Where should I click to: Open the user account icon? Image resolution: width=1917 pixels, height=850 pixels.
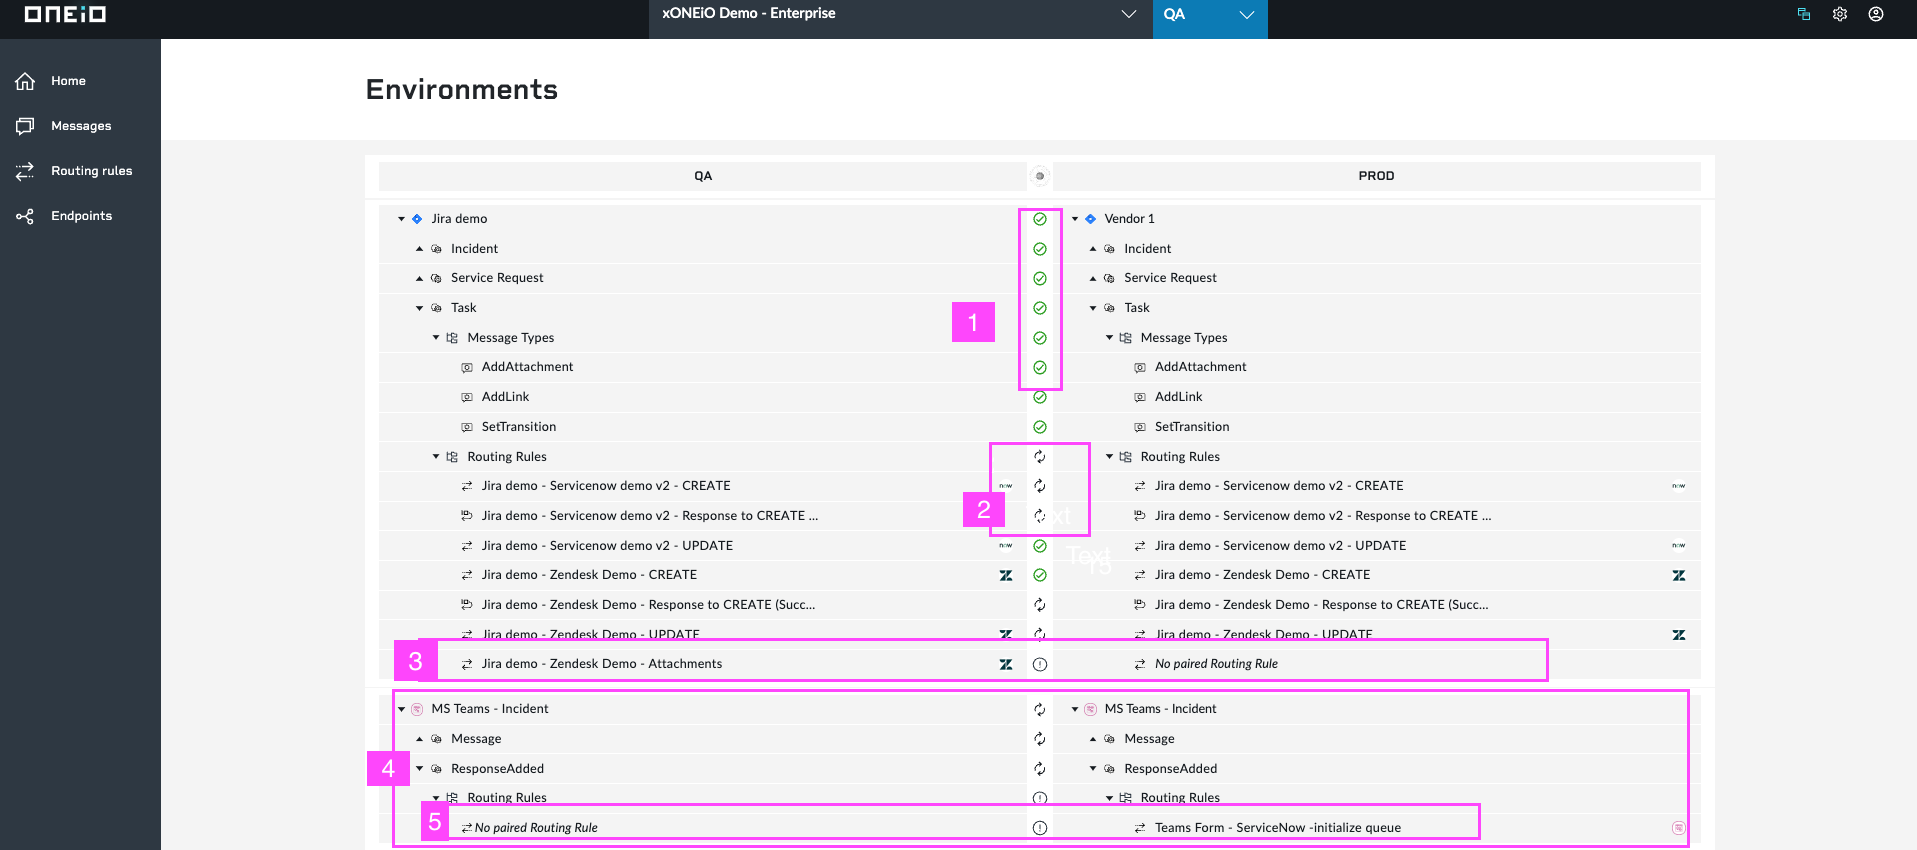click(x=1876, y=14)
